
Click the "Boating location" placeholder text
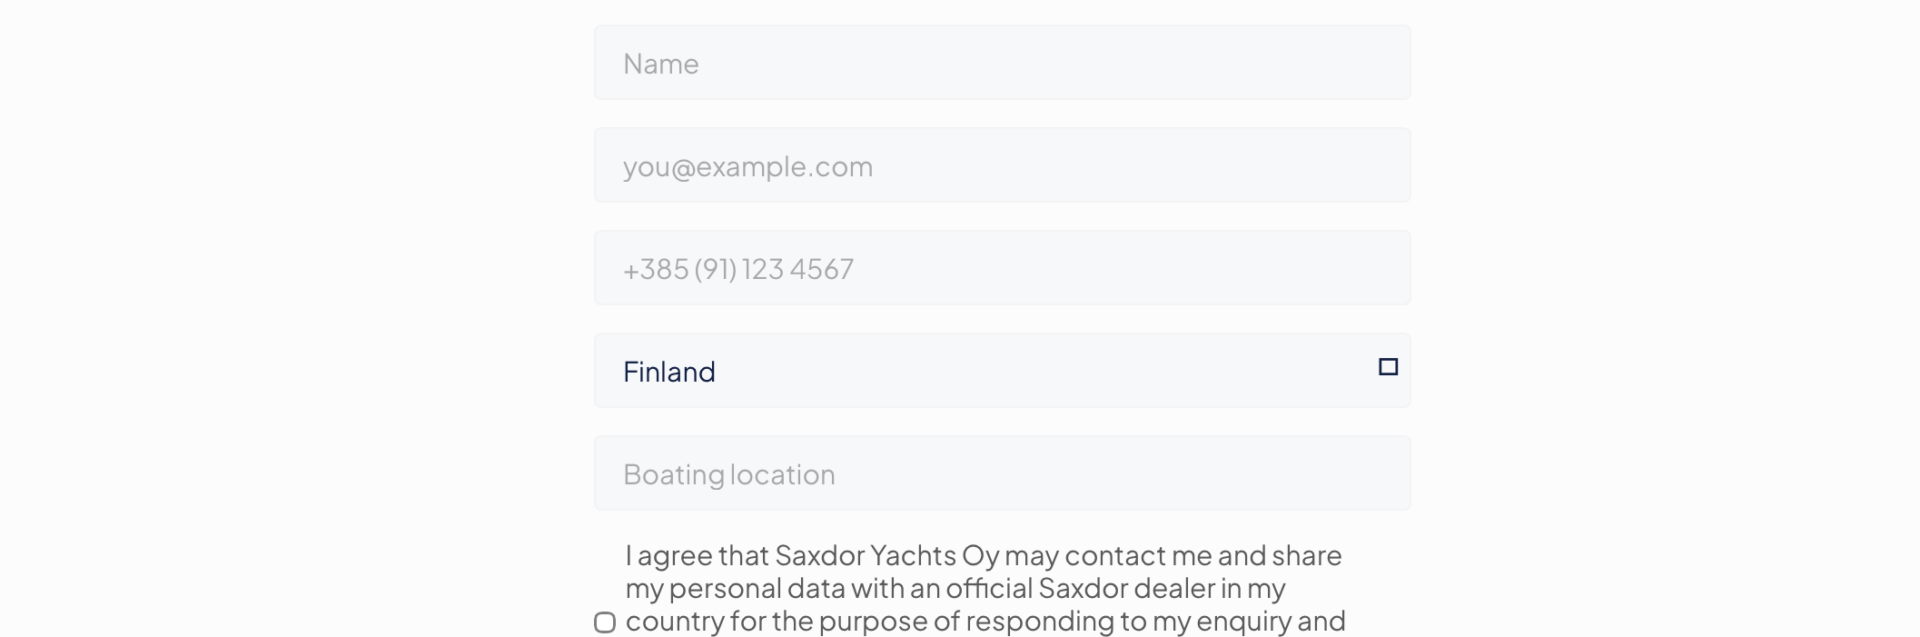click(x=729, y=474)
